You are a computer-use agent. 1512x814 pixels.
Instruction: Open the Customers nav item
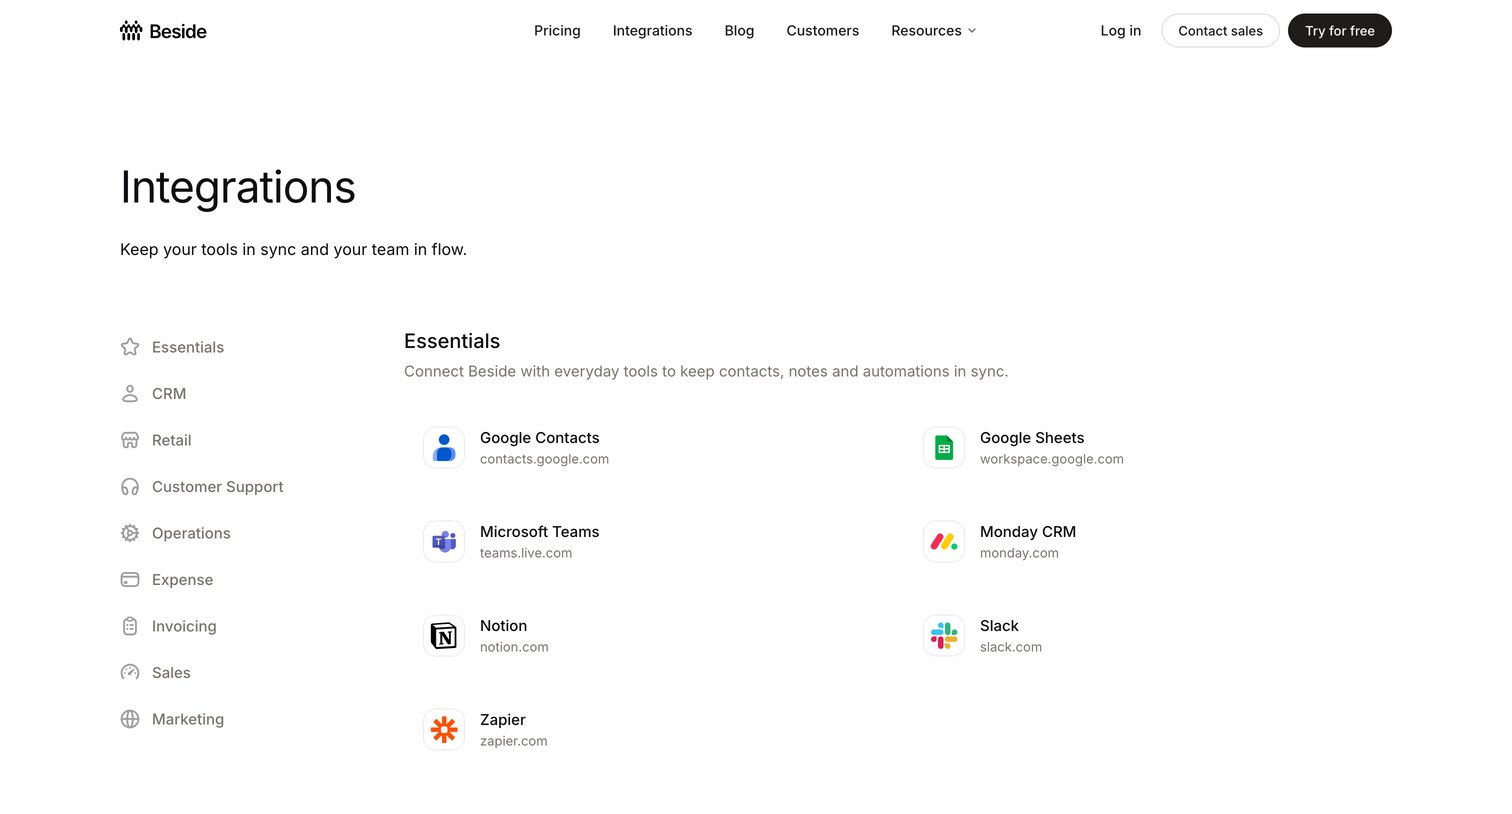(x=822, y=31)
